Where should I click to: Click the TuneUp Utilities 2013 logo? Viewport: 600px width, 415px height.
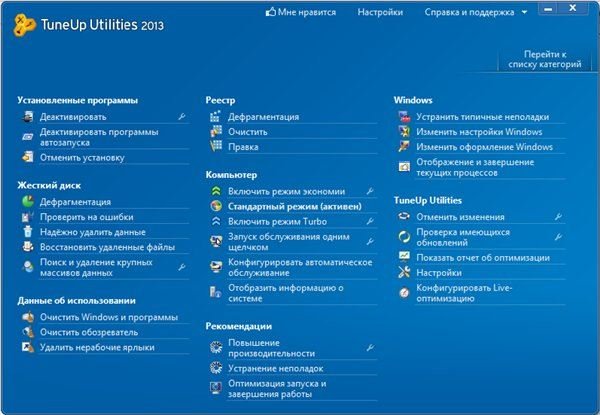pos(88,25)
